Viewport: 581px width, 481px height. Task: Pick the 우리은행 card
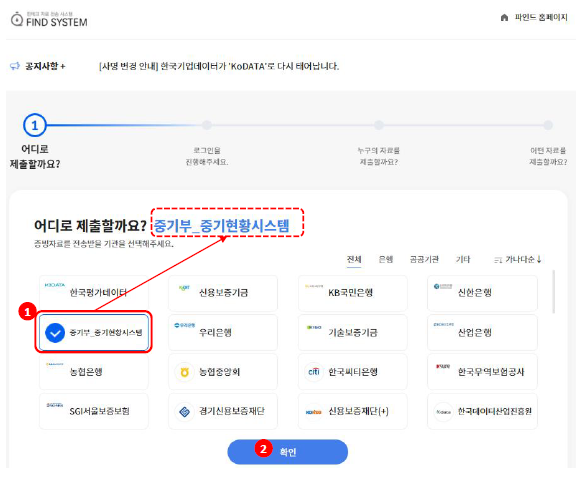point(223,332)
